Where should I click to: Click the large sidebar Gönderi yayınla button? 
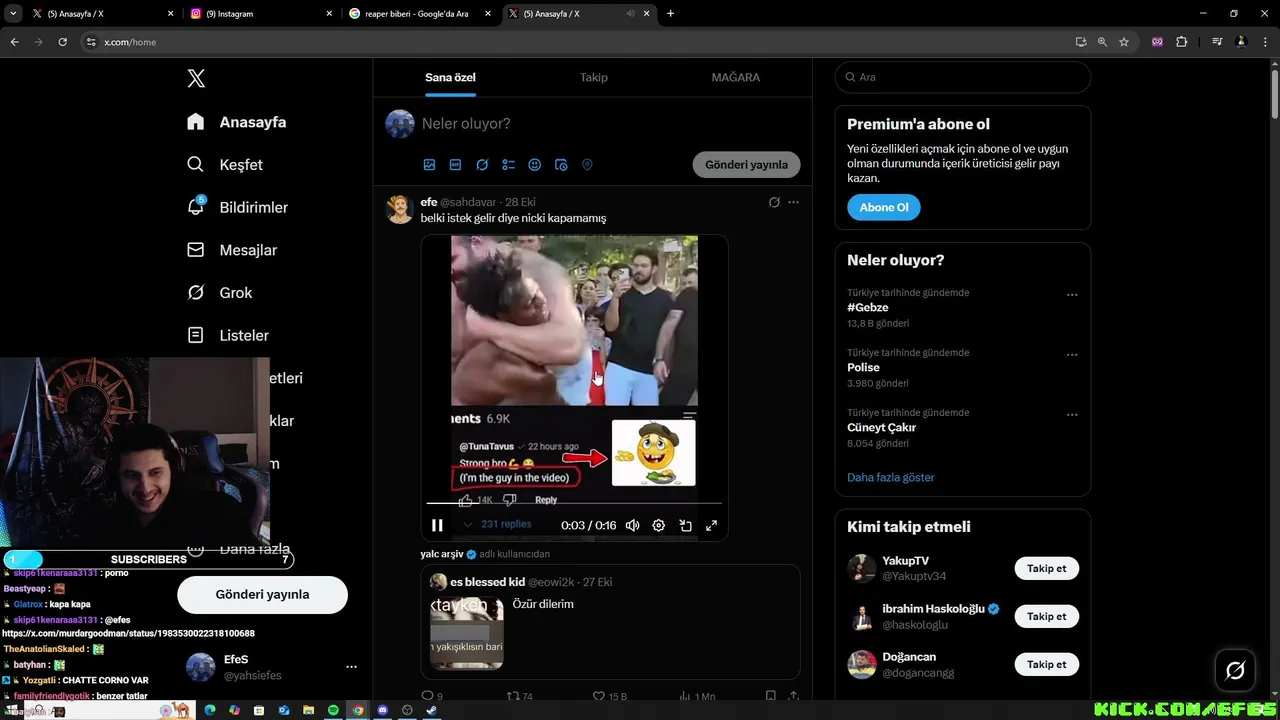[x=262, y=594]
